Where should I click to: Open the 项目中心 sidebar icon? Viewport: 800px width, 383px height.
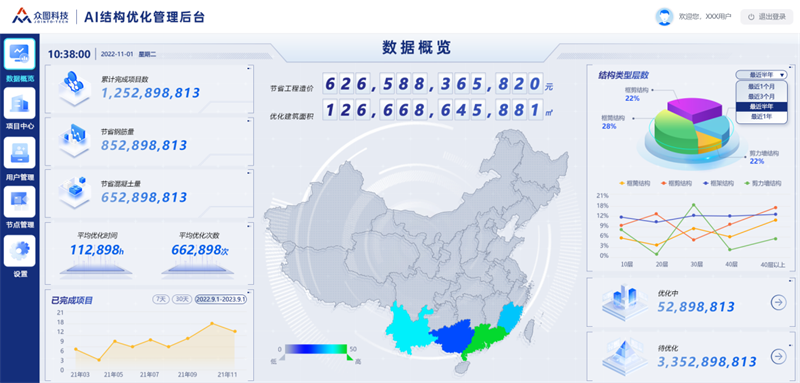click(19, 103)
